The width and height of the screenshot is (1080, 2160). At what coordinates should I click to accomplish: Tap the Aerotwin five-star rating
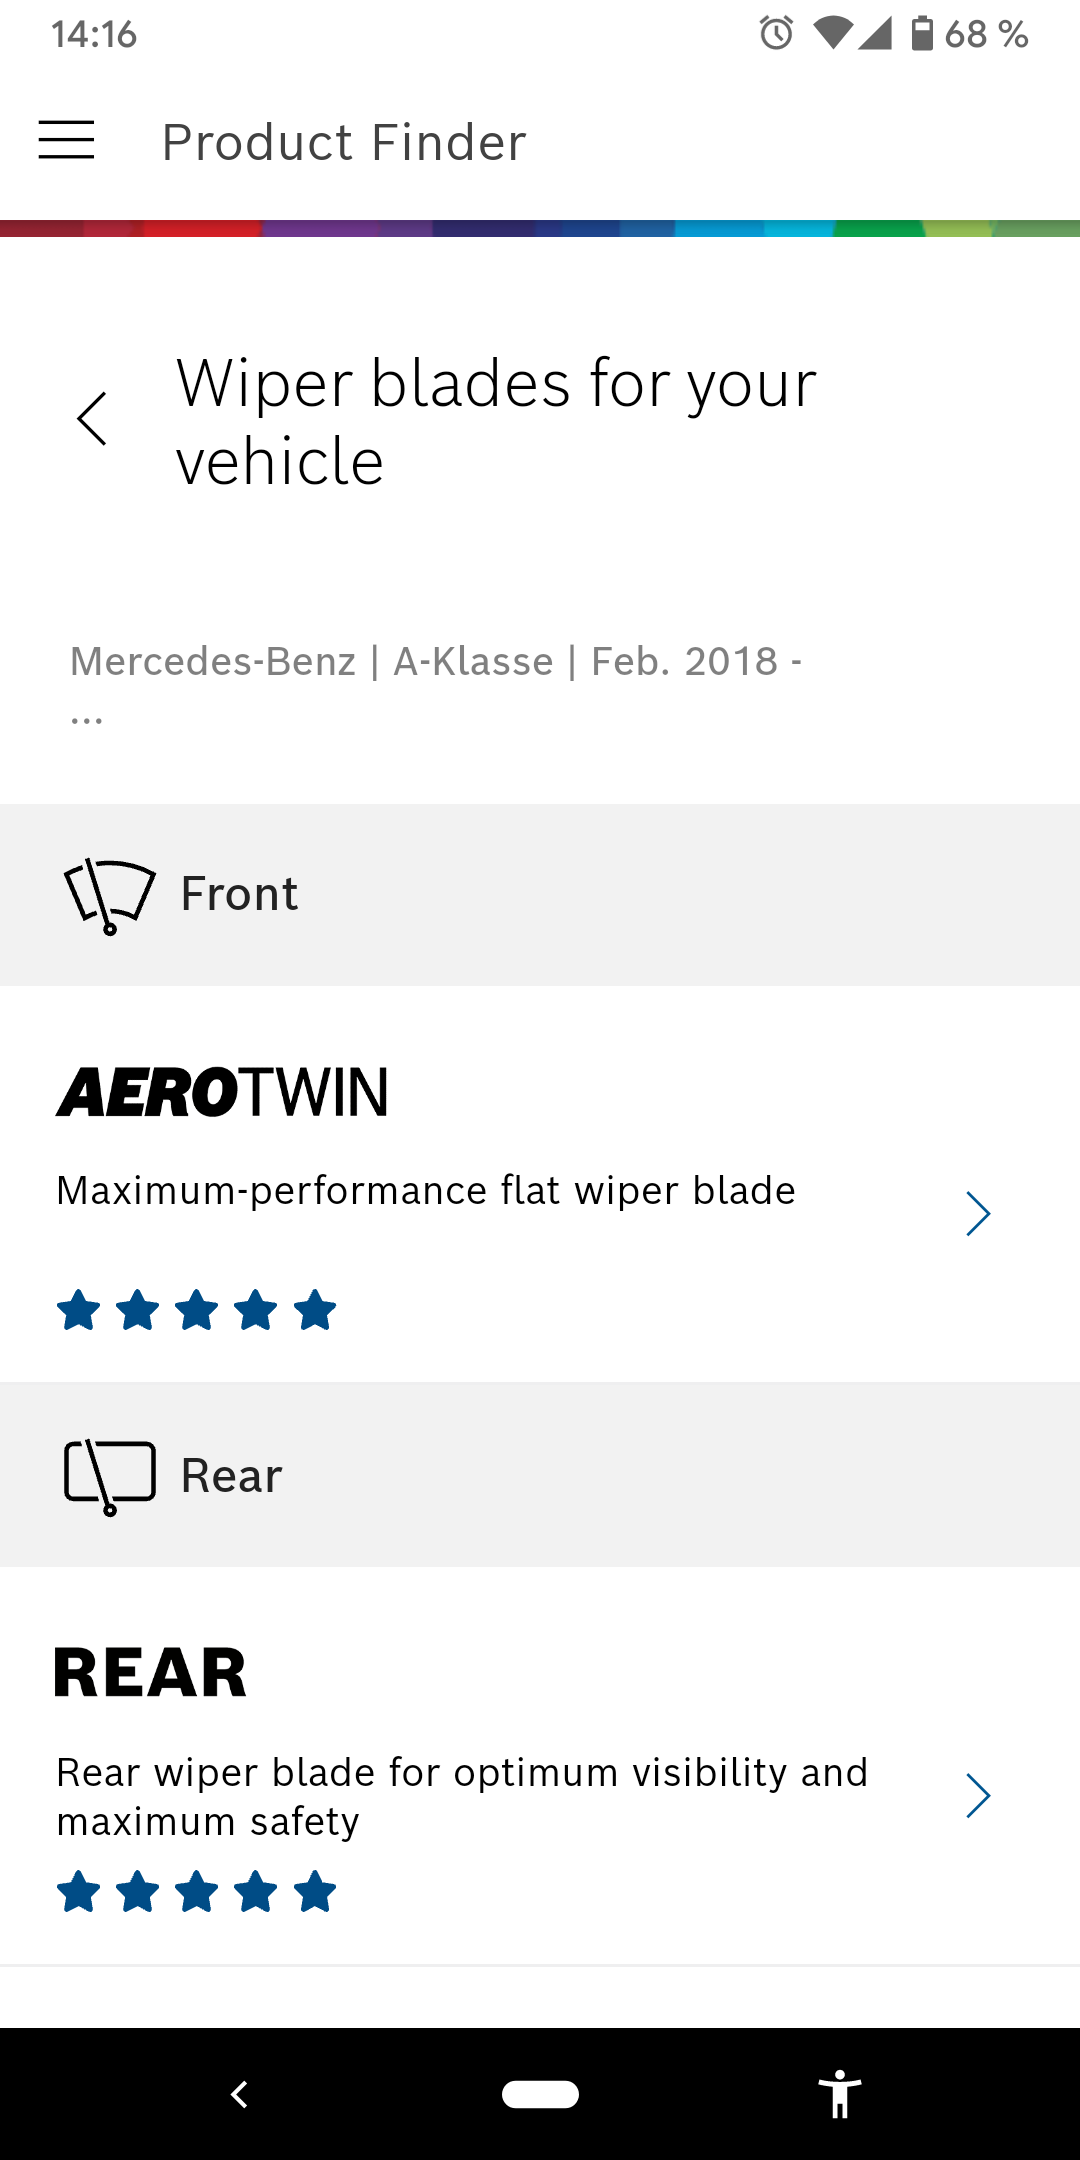pyautogui.click(x=196, y=1310)
